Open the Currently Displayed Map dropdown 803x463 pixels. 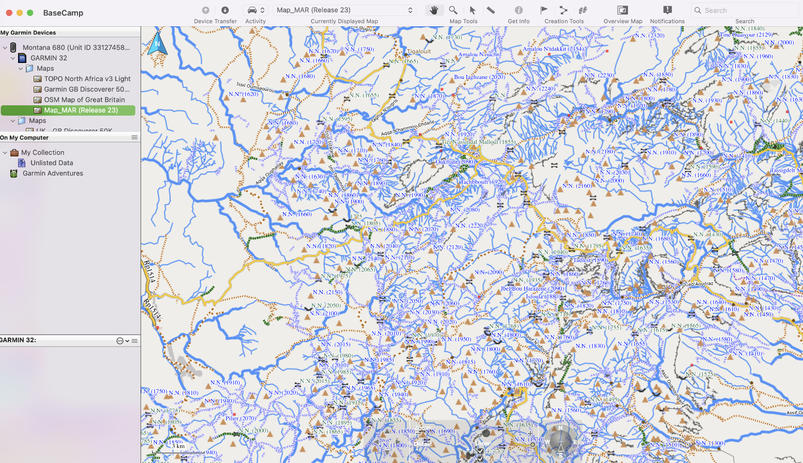pos(344,10)
